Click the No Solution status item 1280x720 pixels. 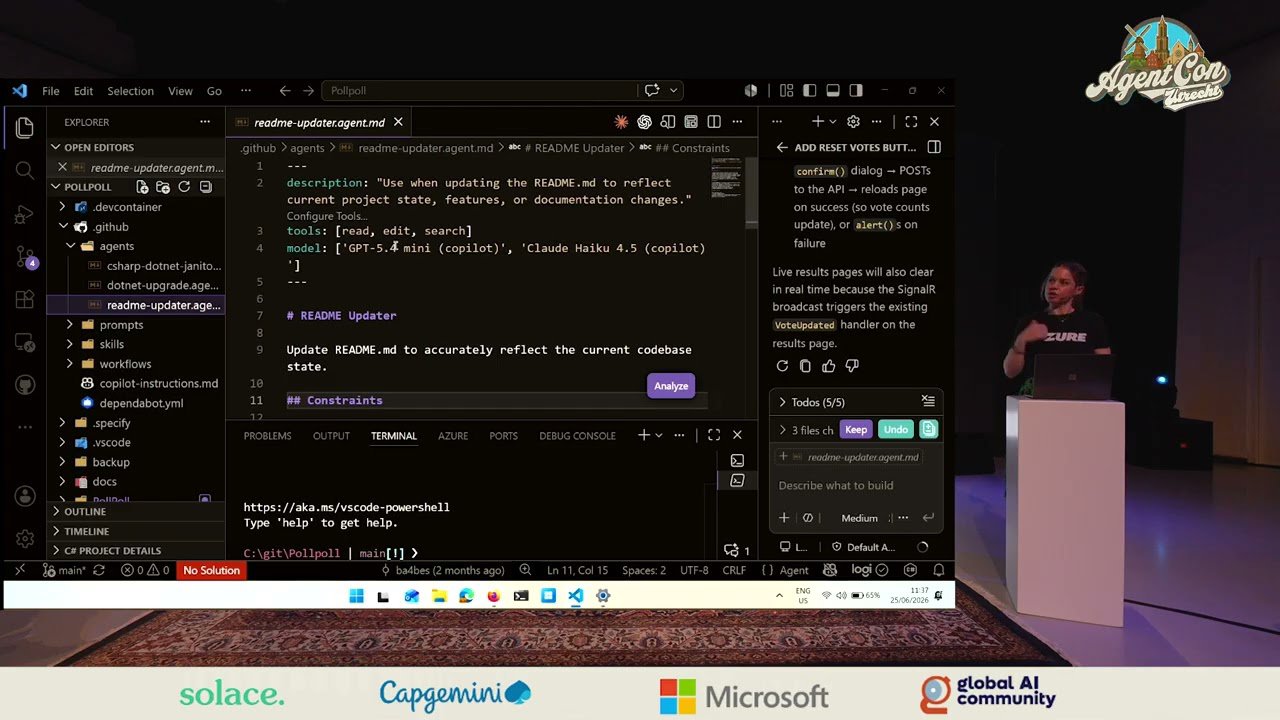[211, 570]
